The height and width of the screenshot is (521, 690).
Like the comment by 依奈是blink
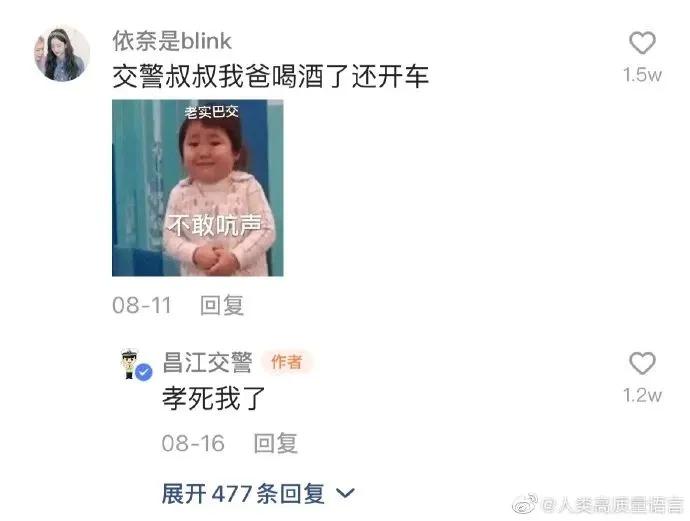tap(642, 43)
